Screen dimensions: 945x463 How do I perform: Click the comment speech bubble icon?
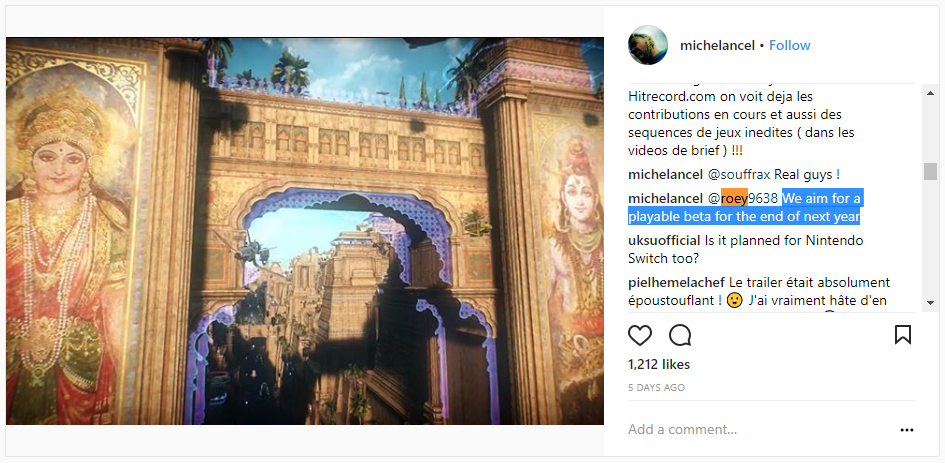[x=680, y=335]
